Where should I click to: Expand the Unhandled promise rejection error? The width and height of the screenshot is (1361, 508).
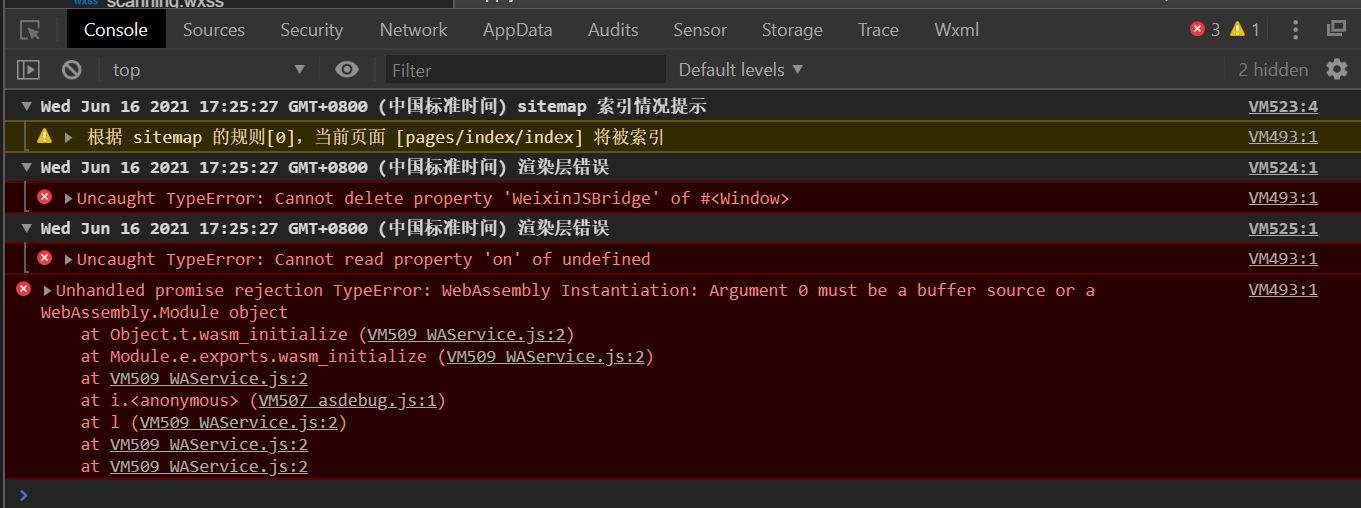pyautogui.click(x=47, y=291)
